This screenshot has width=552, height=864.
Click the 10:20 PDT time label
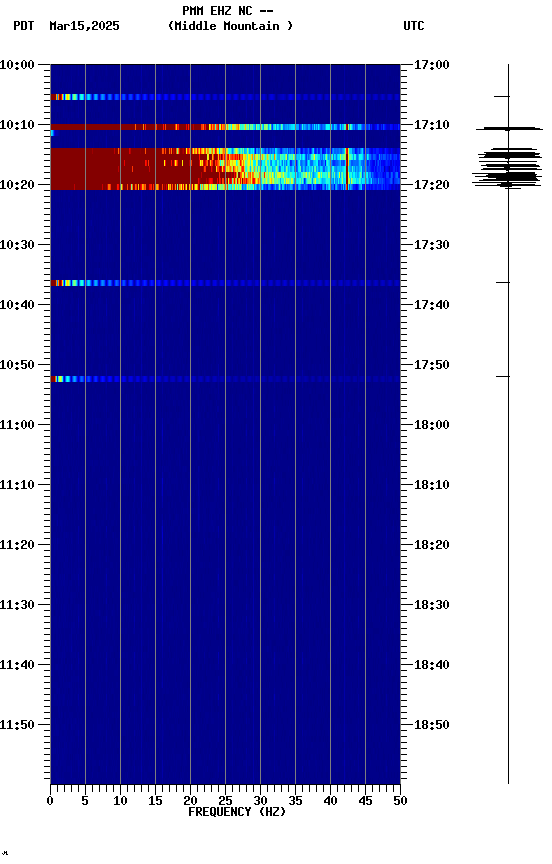(x=17, y=185)
